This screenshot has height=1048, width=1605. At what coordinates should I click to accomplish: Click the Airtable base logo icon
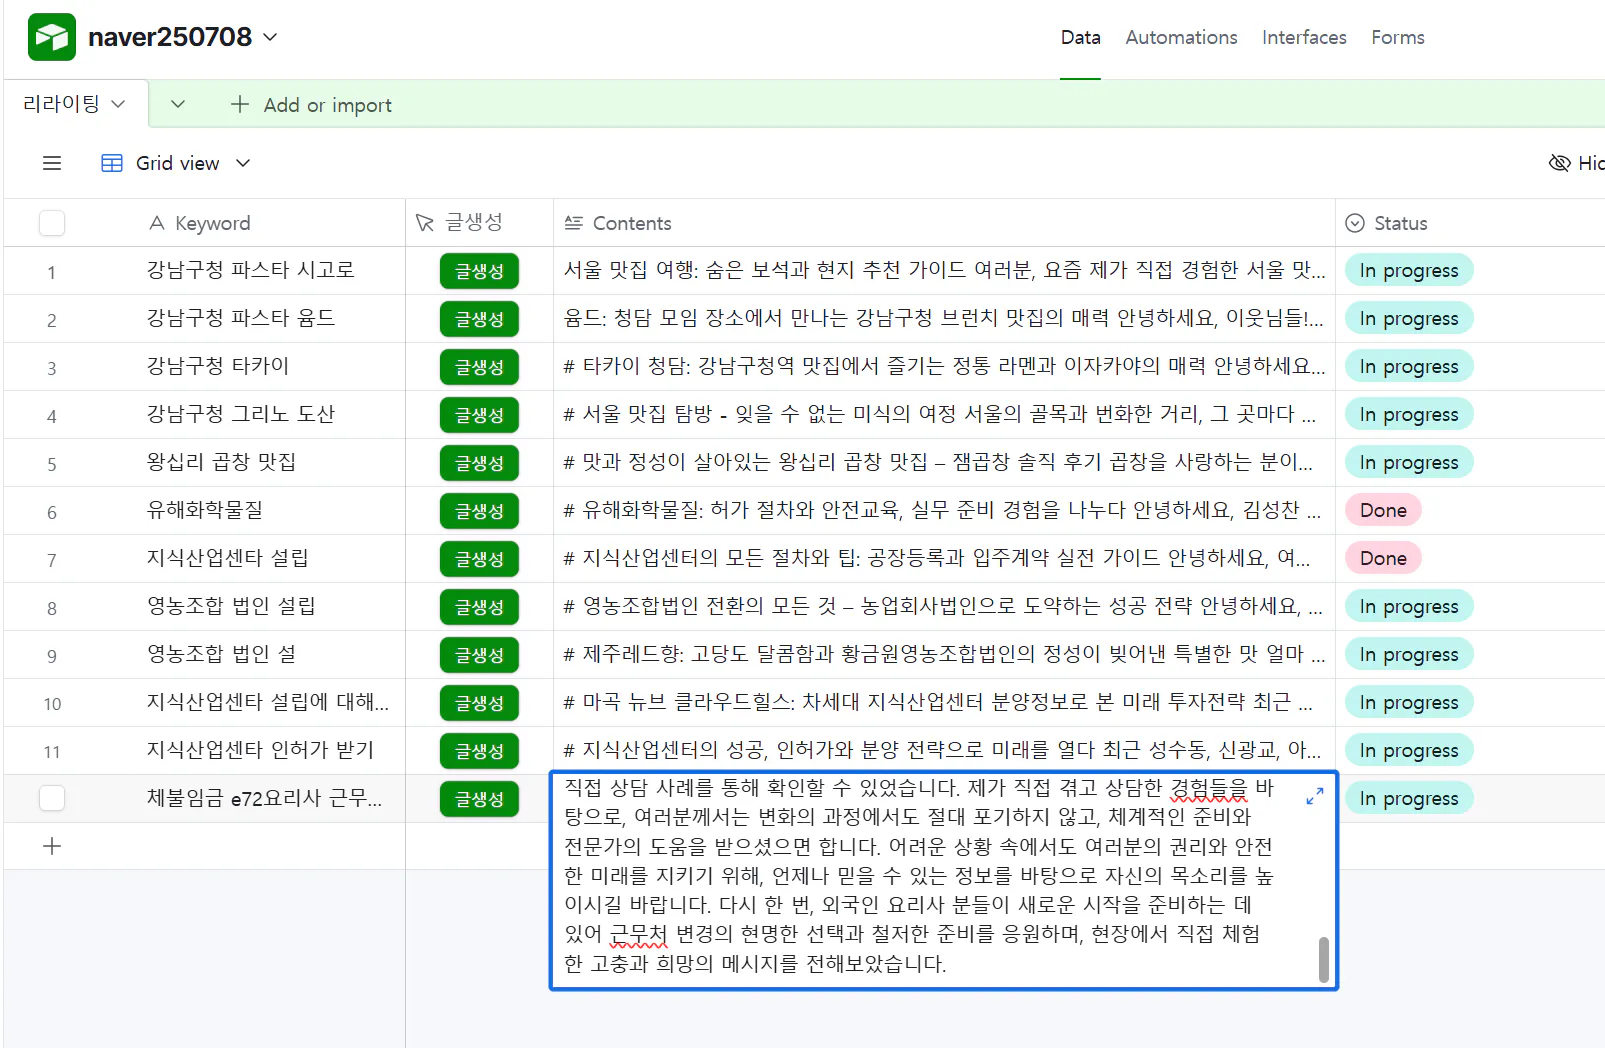(51, 36)
